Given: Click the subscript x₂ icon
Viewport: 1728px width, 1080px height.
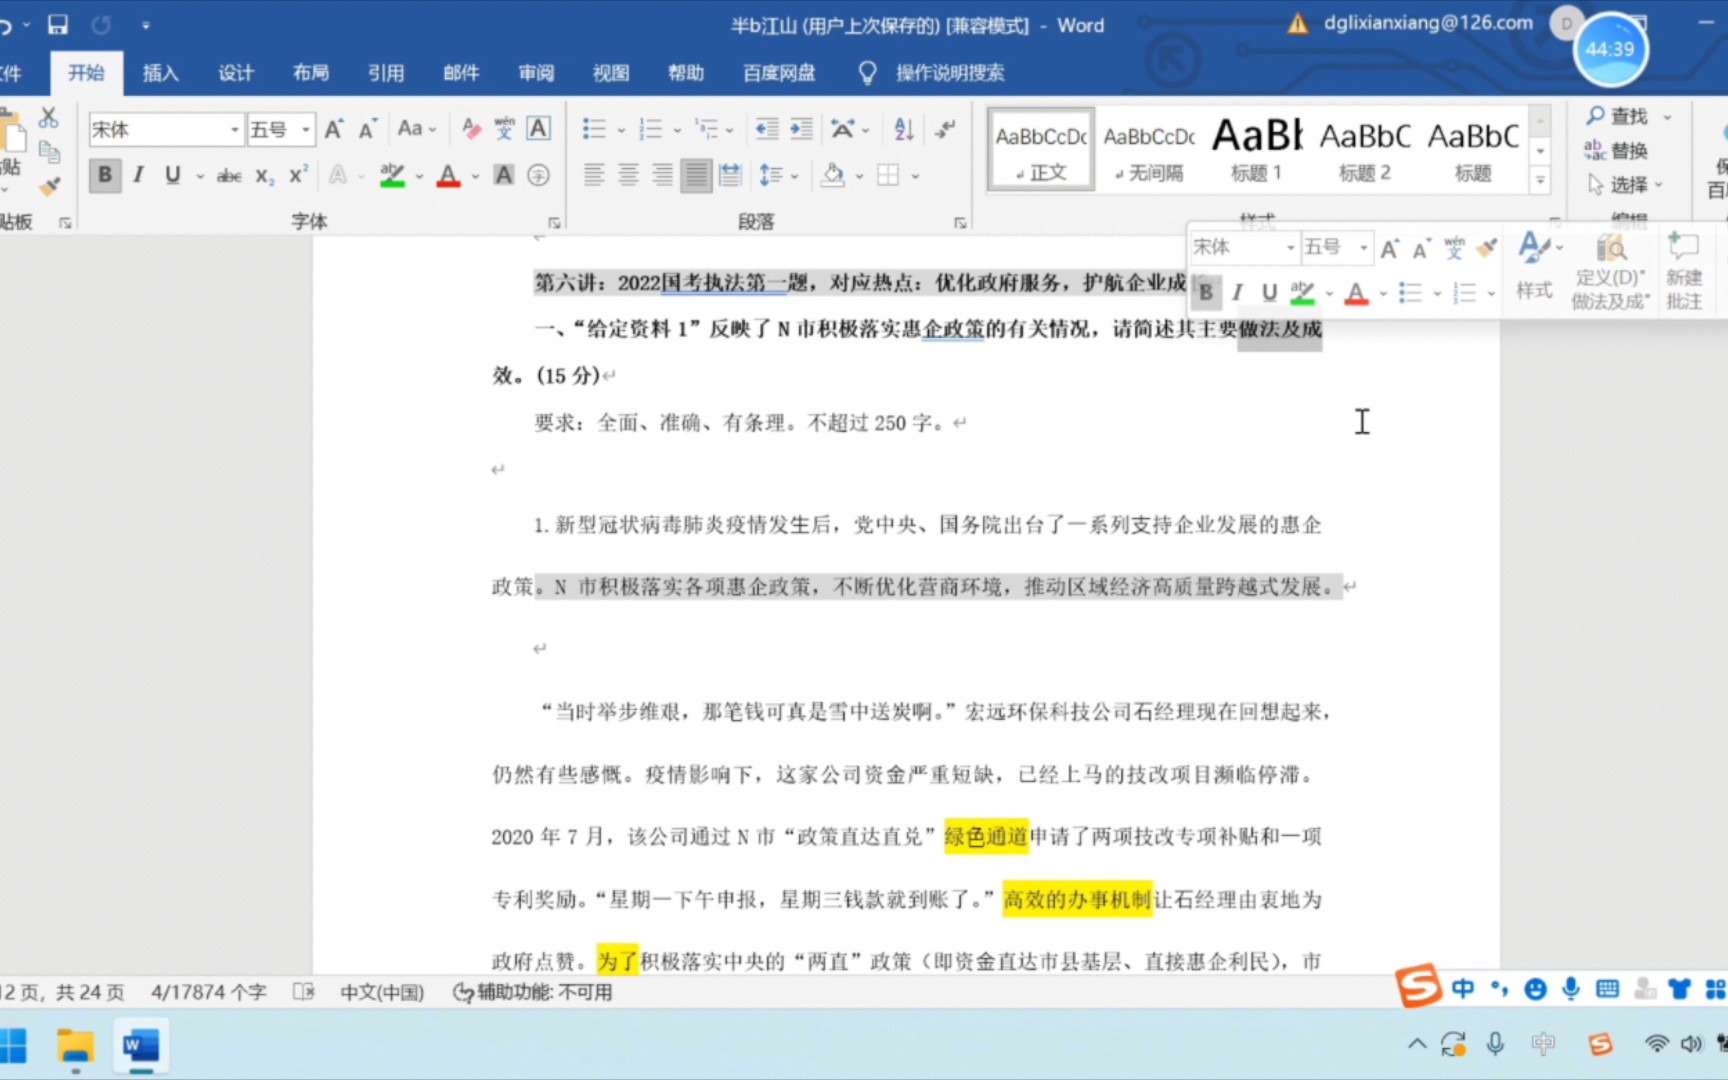Looking at the screenshot, I should [264, 176].
